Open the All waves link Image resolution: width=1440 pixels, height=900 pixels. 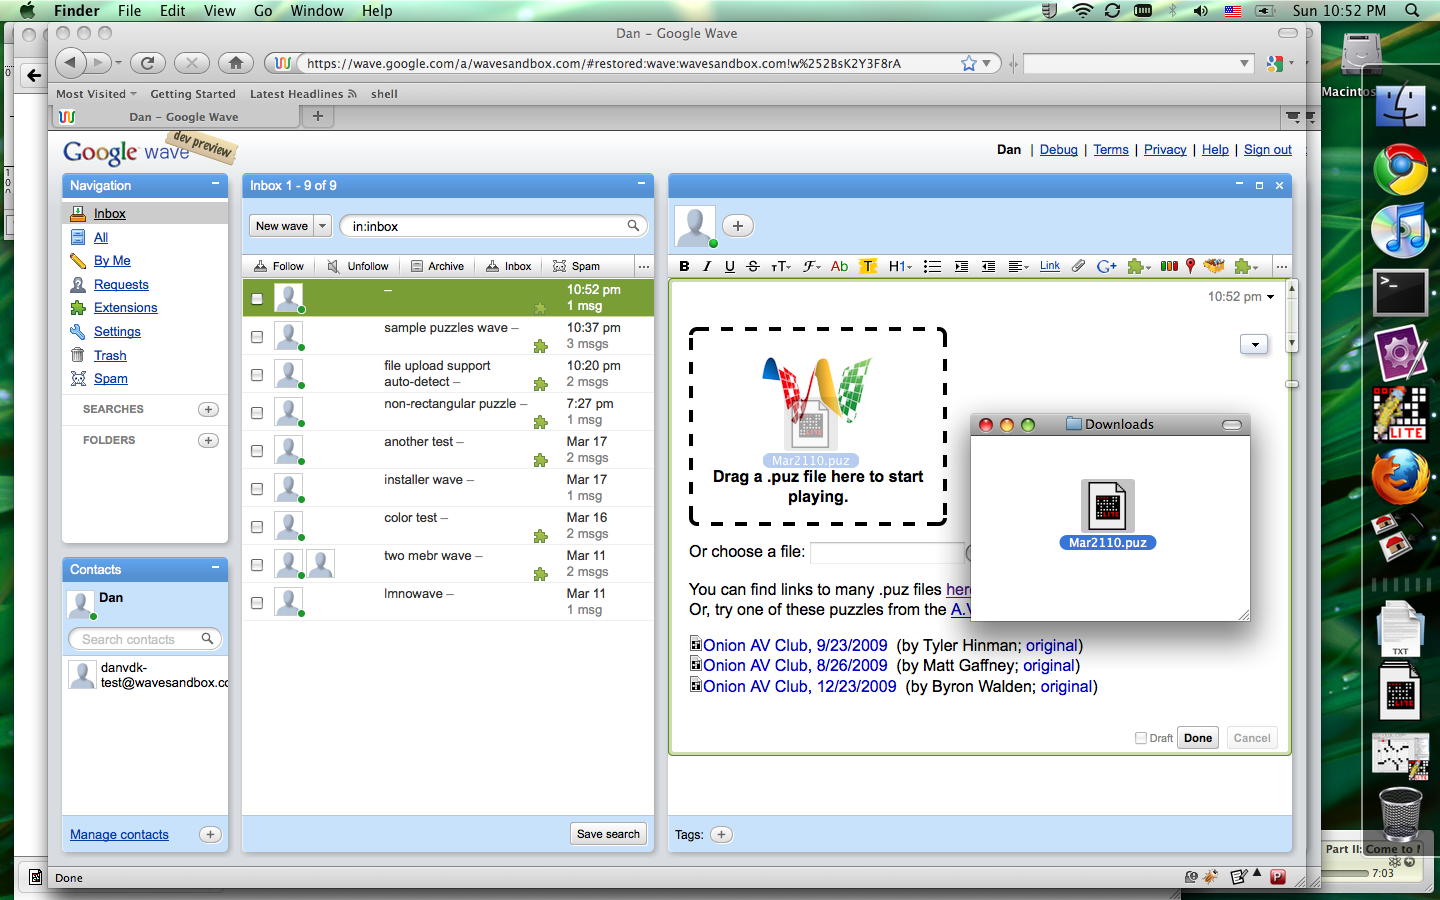tap(101, 237)
